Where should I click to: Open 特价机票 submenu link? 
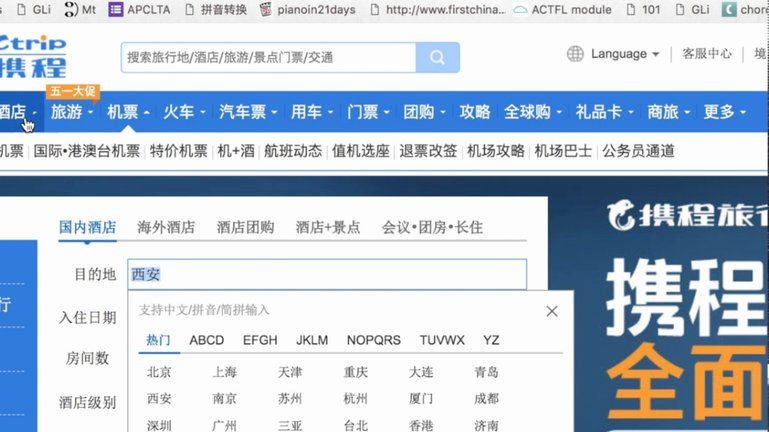(x=179, y=151)
